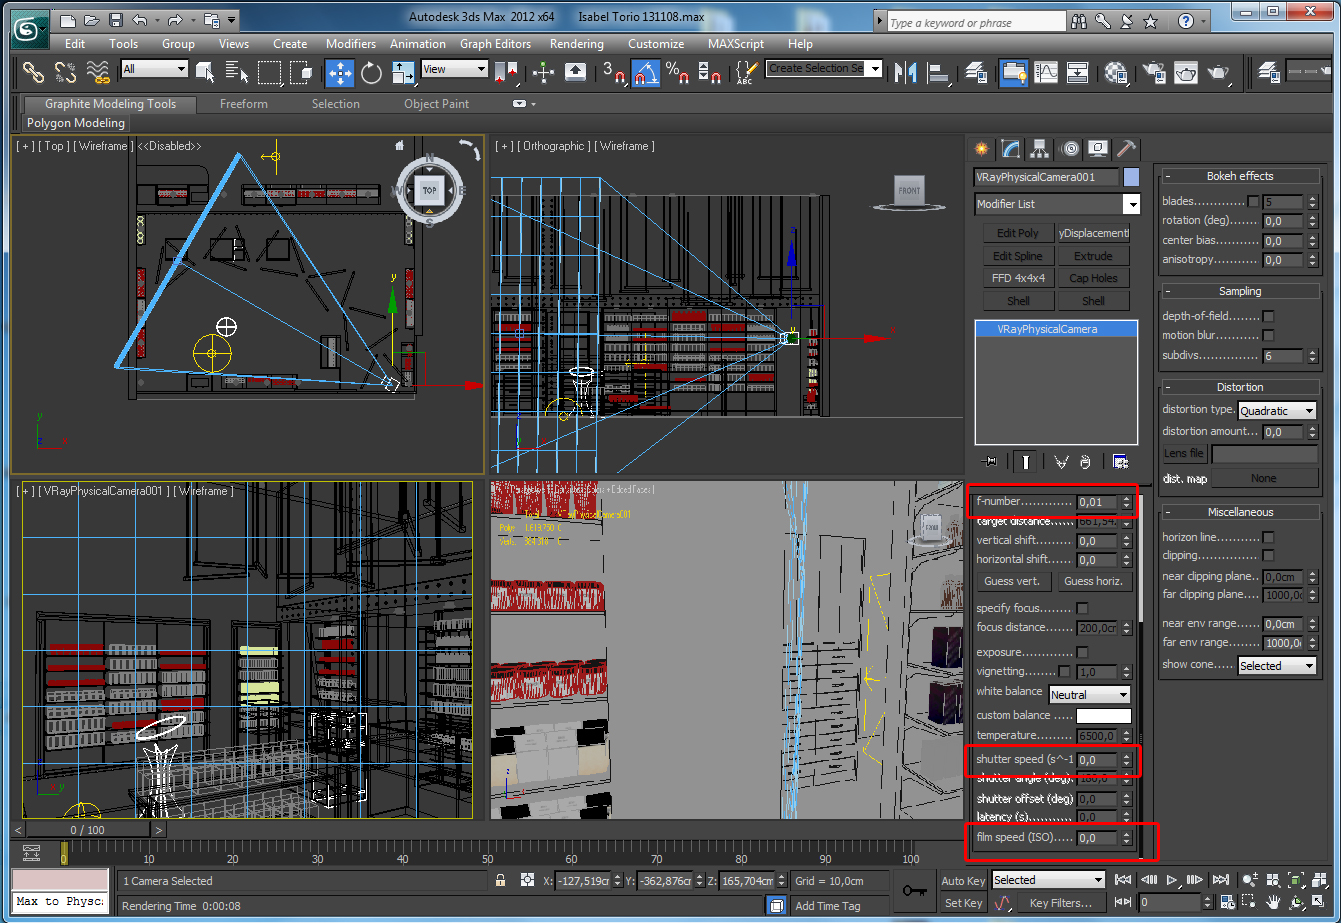This screenshot has width=1341, height=923.
Task: Expand the white balance Neutral dropdown
Action: (1089, 694)
